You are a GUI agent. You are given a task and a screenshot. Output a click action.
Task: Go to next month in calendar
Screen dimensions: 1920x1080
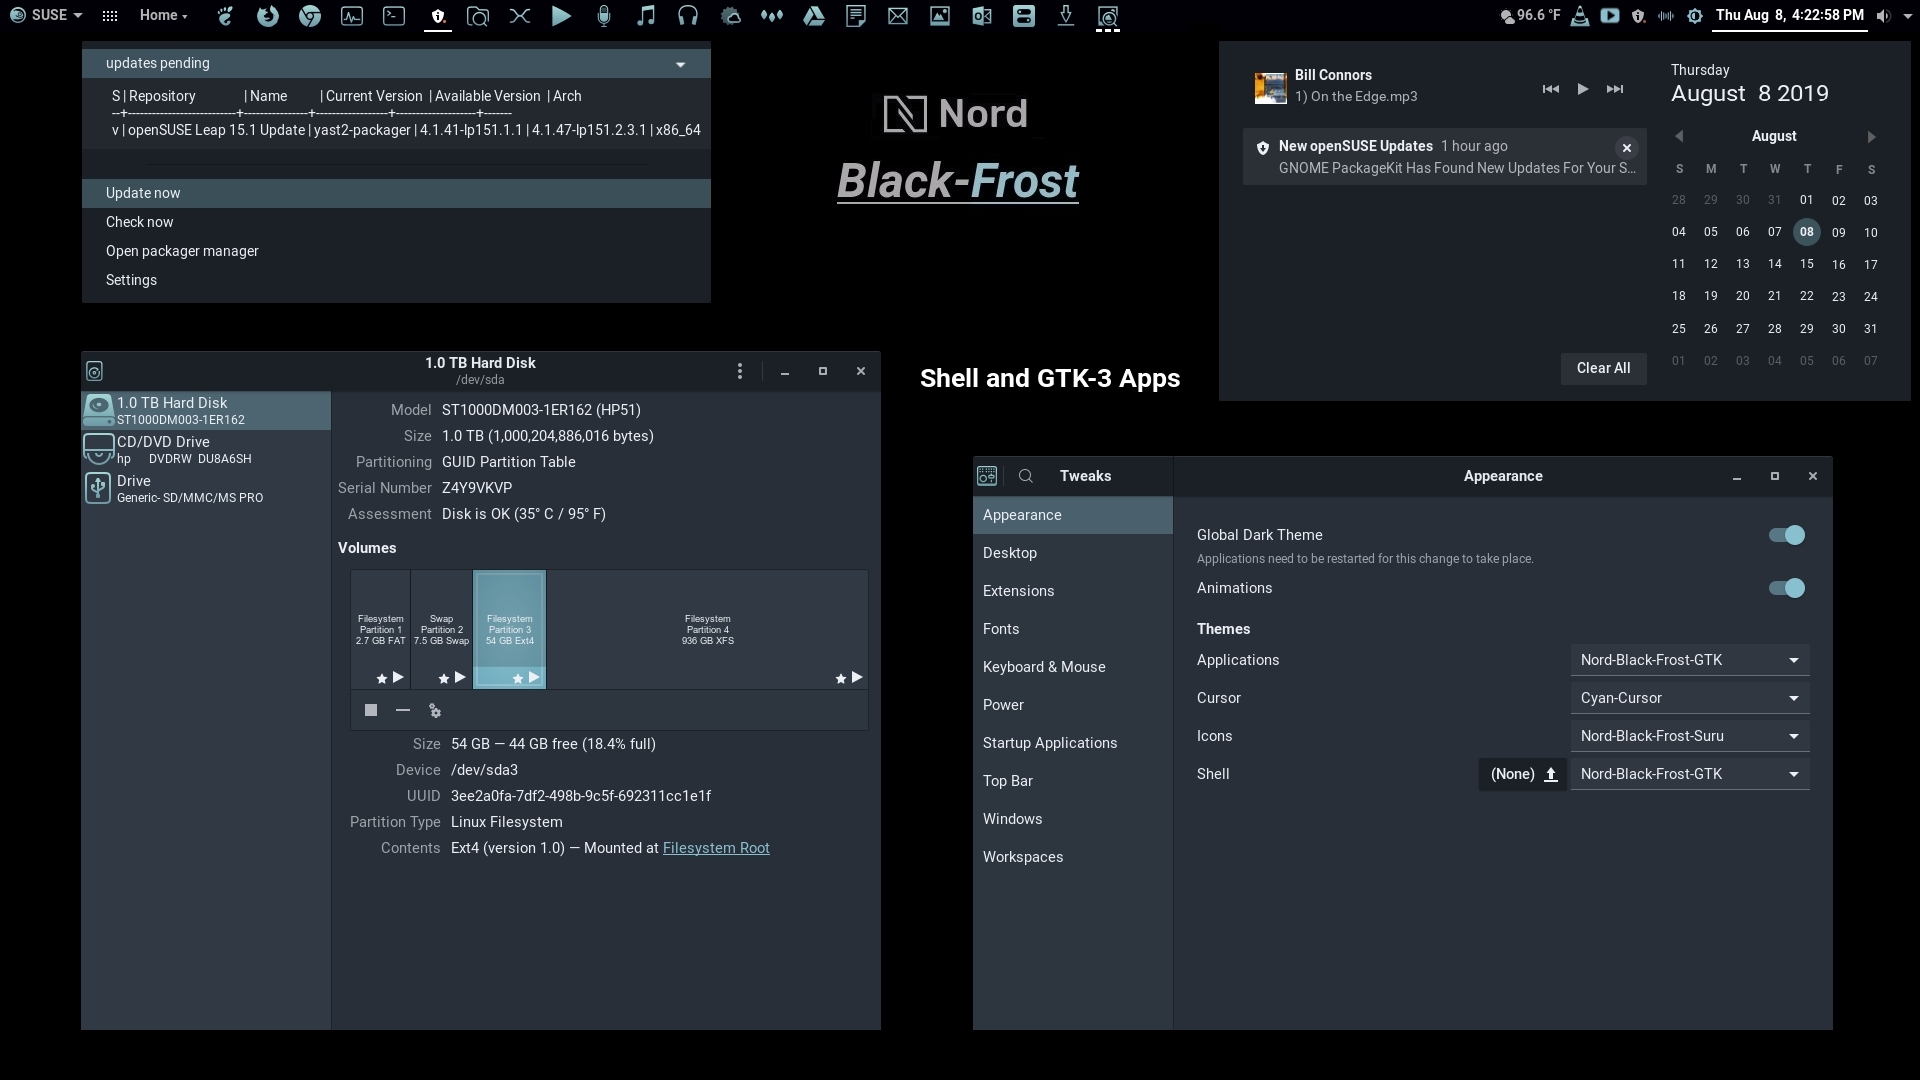[1871, 136]
